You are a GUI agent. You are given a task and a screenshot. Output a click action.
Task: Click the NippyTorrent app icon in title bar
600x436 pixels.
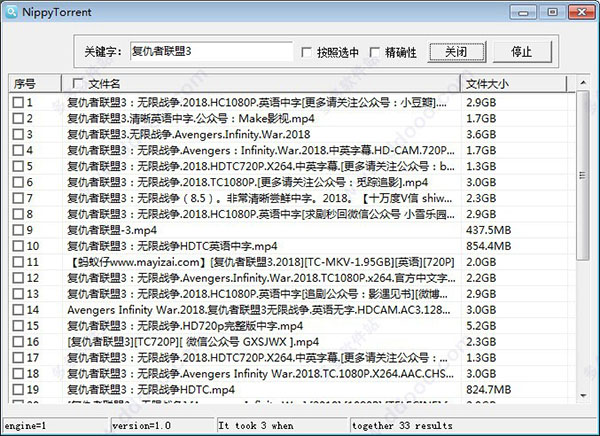[11, 12]
